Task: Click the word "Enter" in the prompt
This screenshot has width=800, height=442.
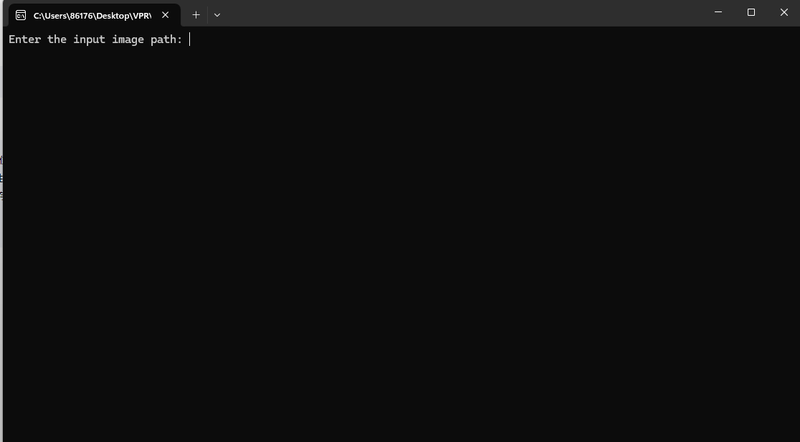Action: tap(24, 39)
